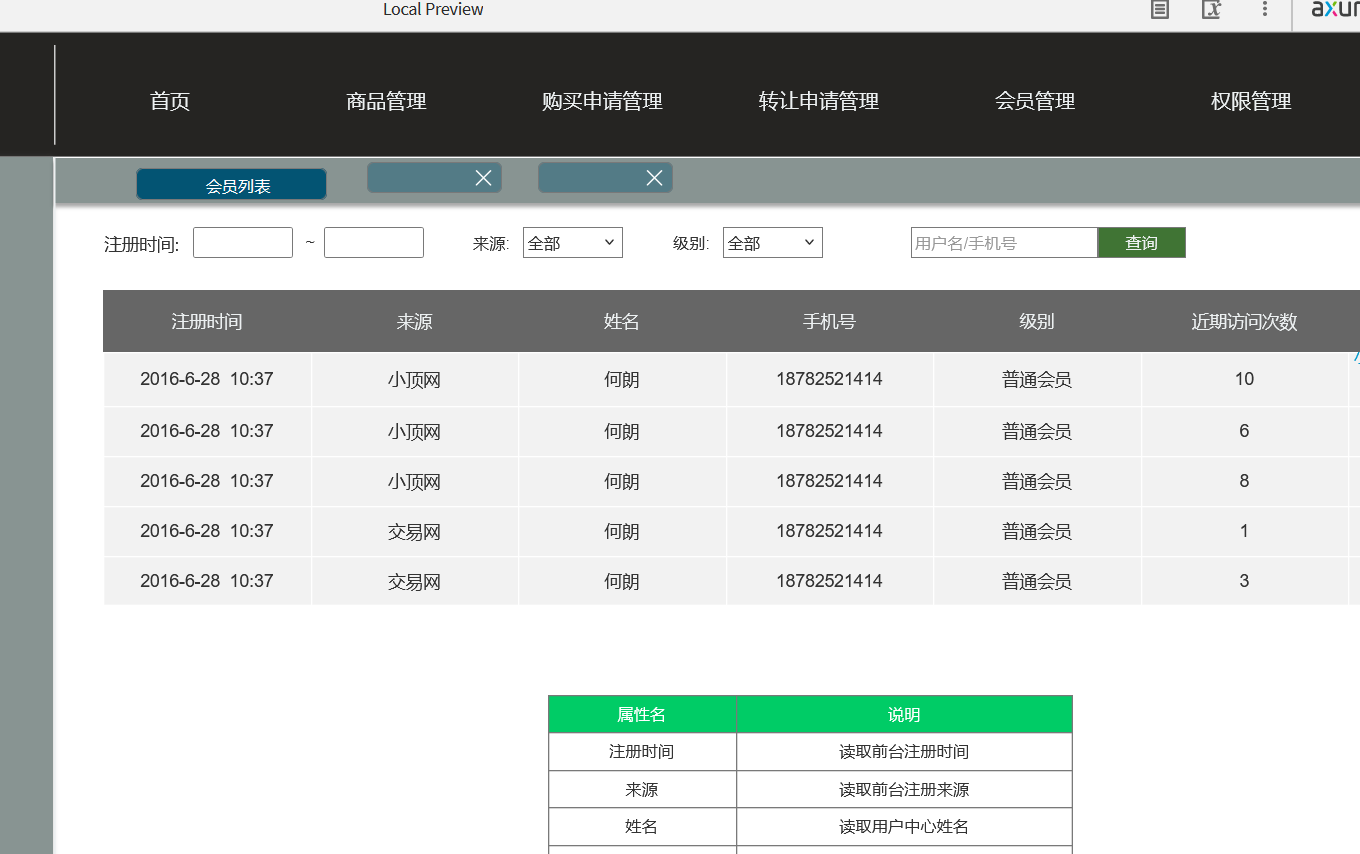This screenshot has height=854, width=1360.
Task: Click the green 查询 button
Action: click(1142, 243)
